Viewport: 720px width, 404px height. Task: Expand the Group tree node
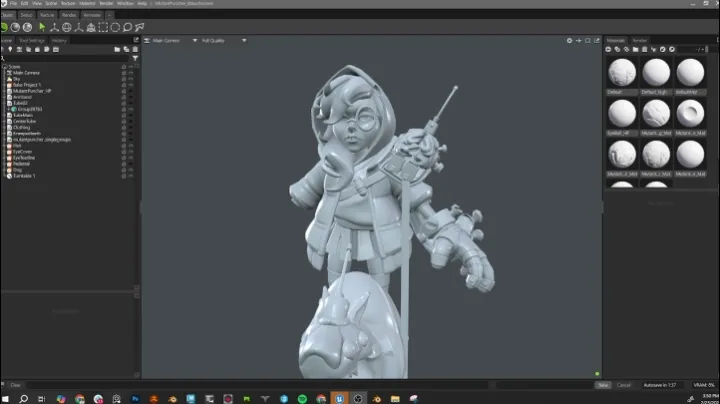(9, 109)
